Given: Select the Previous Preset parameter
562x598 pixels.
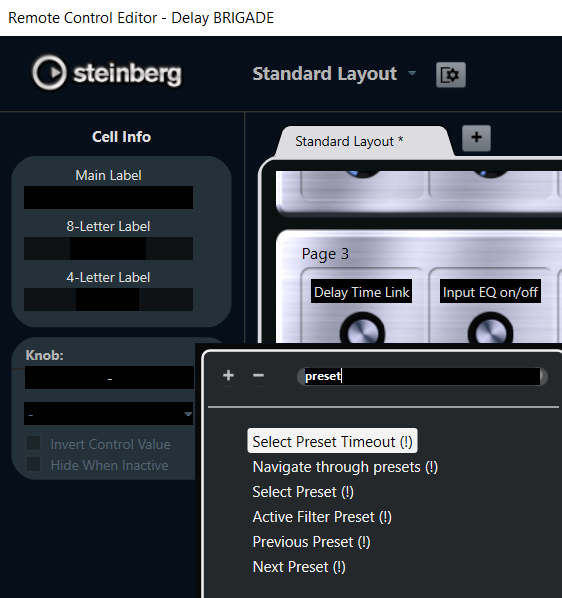Looking at the screenshot, I should point(312,542).
